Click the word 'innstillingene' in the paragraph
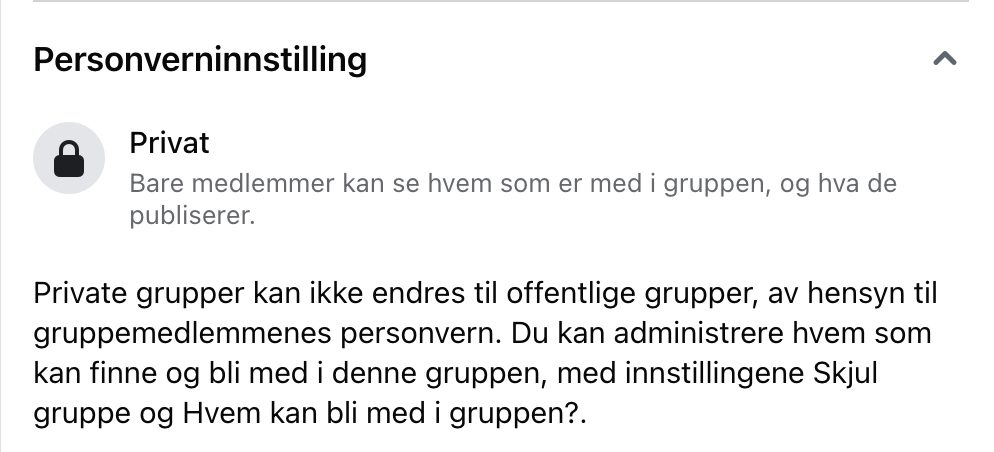Screen dimensions: 994x452 pos(715,373)
